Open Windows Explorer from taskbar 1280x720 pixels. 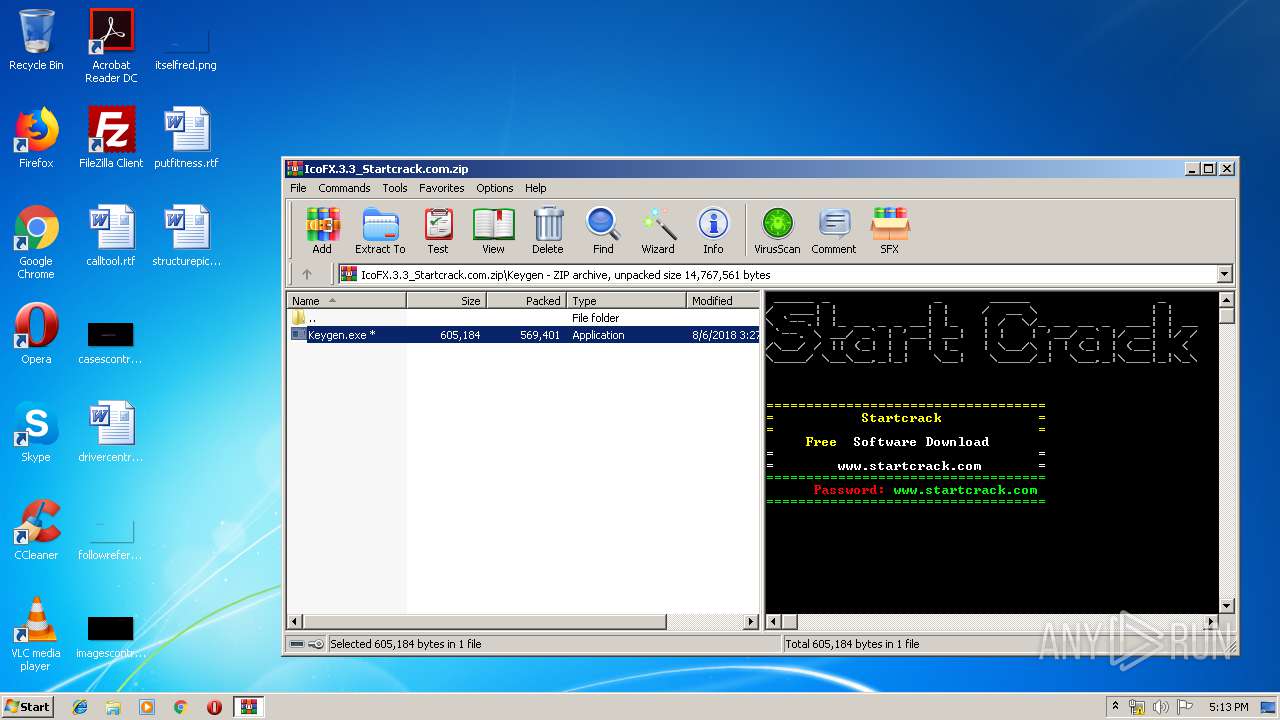click(113, 706)
